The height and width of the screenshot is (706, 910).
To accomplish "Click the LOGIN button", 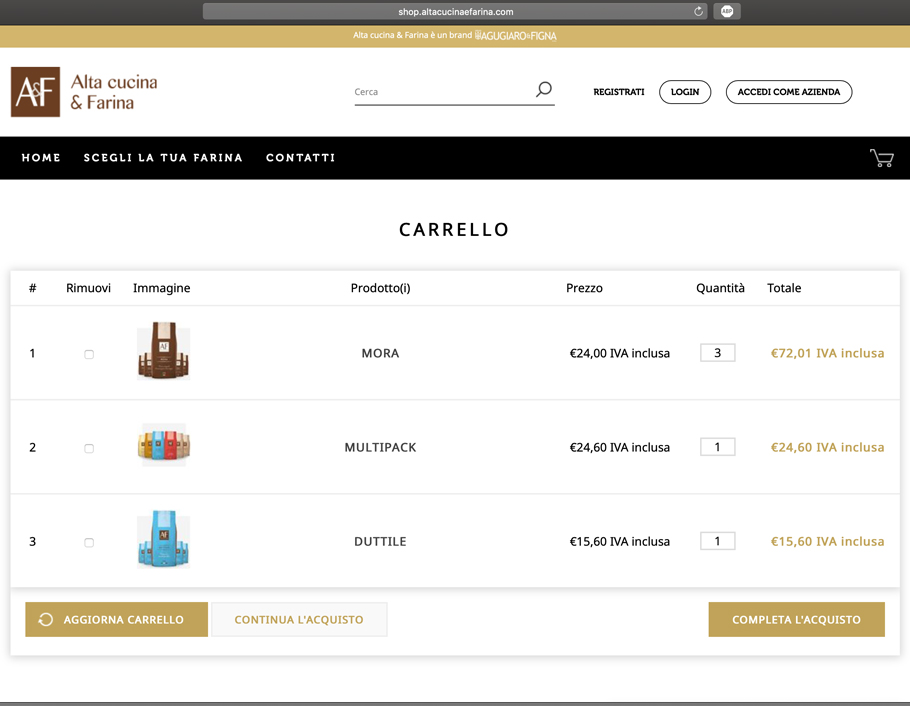I will [685, 92].
